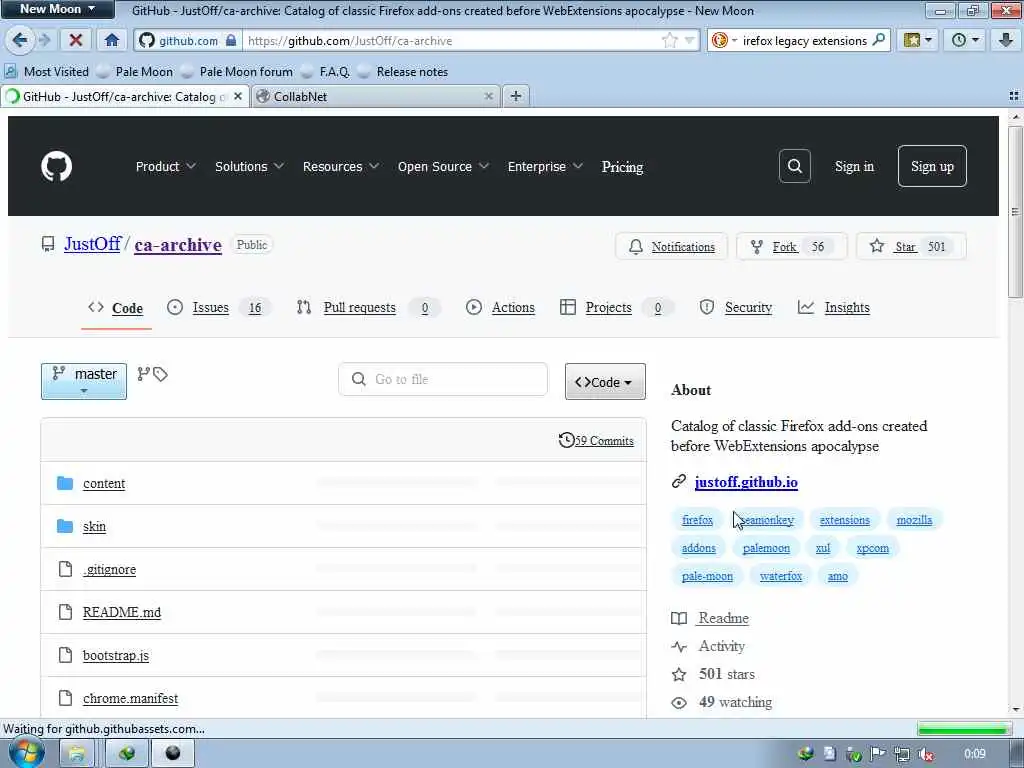Select the CollabNet browser tab
1024x768 pixels.
pyautogui.click(x=374, y=96)
